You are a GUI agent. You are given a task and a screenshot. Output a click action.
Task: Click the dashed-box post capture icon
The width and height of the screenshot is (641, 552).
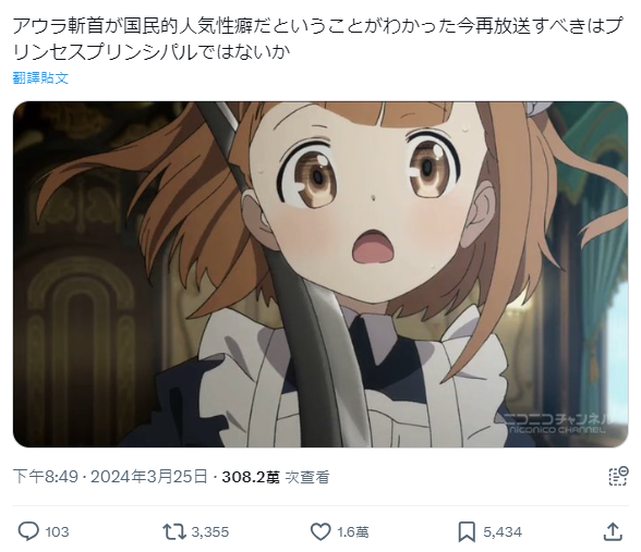pyautogui.click(x=618, y=476)
